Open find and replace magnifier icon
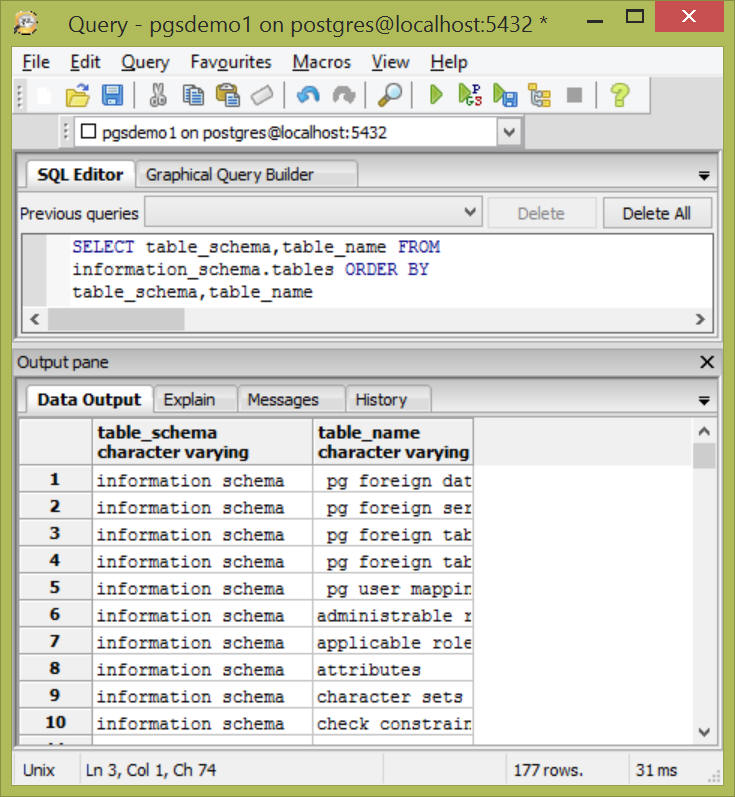 (x=390, y=95)
